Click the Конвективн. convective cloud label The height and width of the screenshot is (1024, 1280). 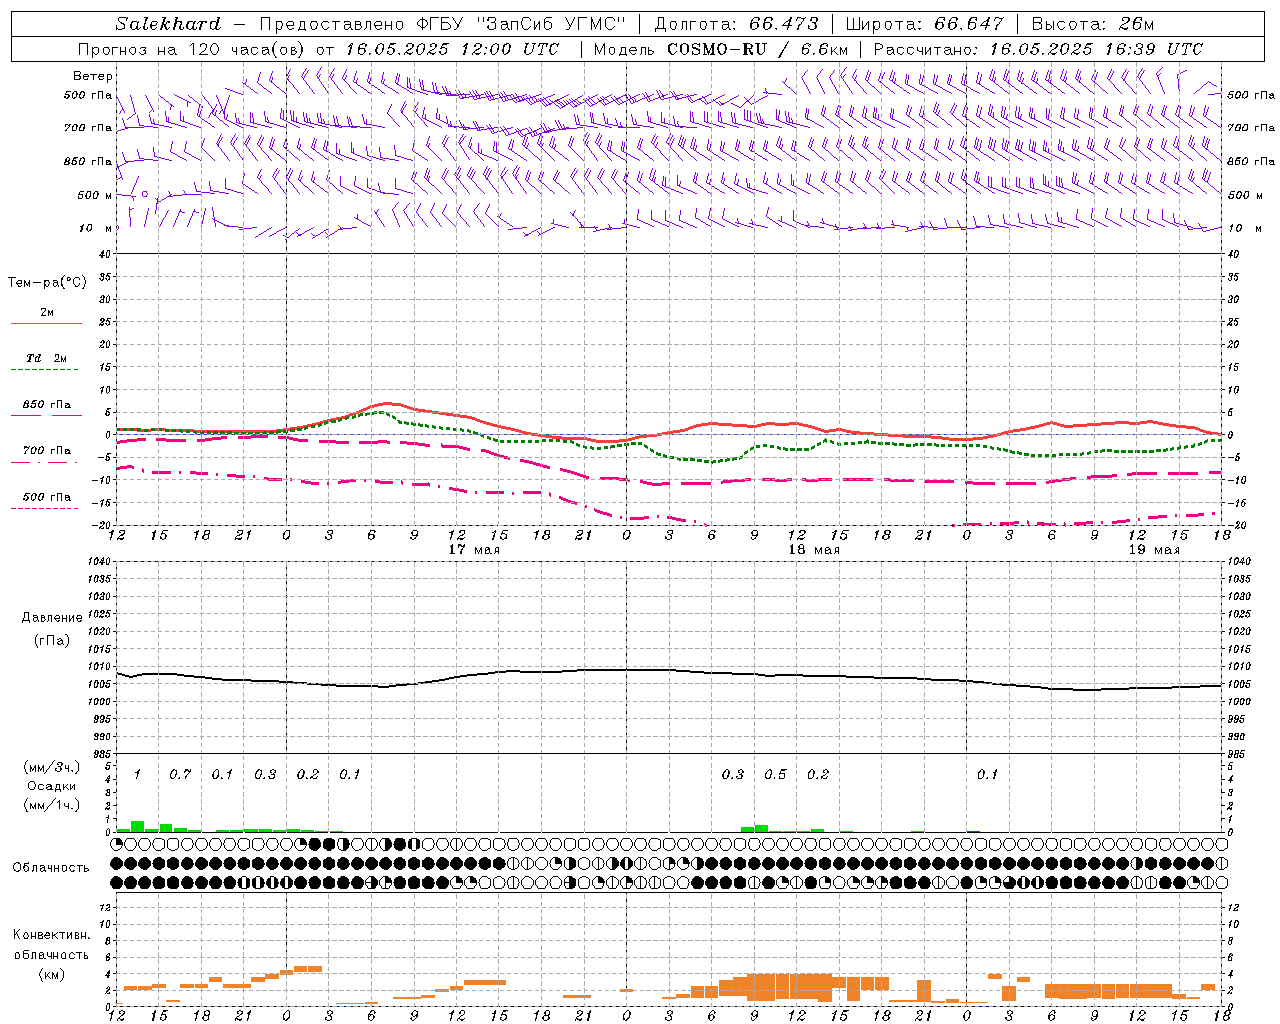coord(51,935)
